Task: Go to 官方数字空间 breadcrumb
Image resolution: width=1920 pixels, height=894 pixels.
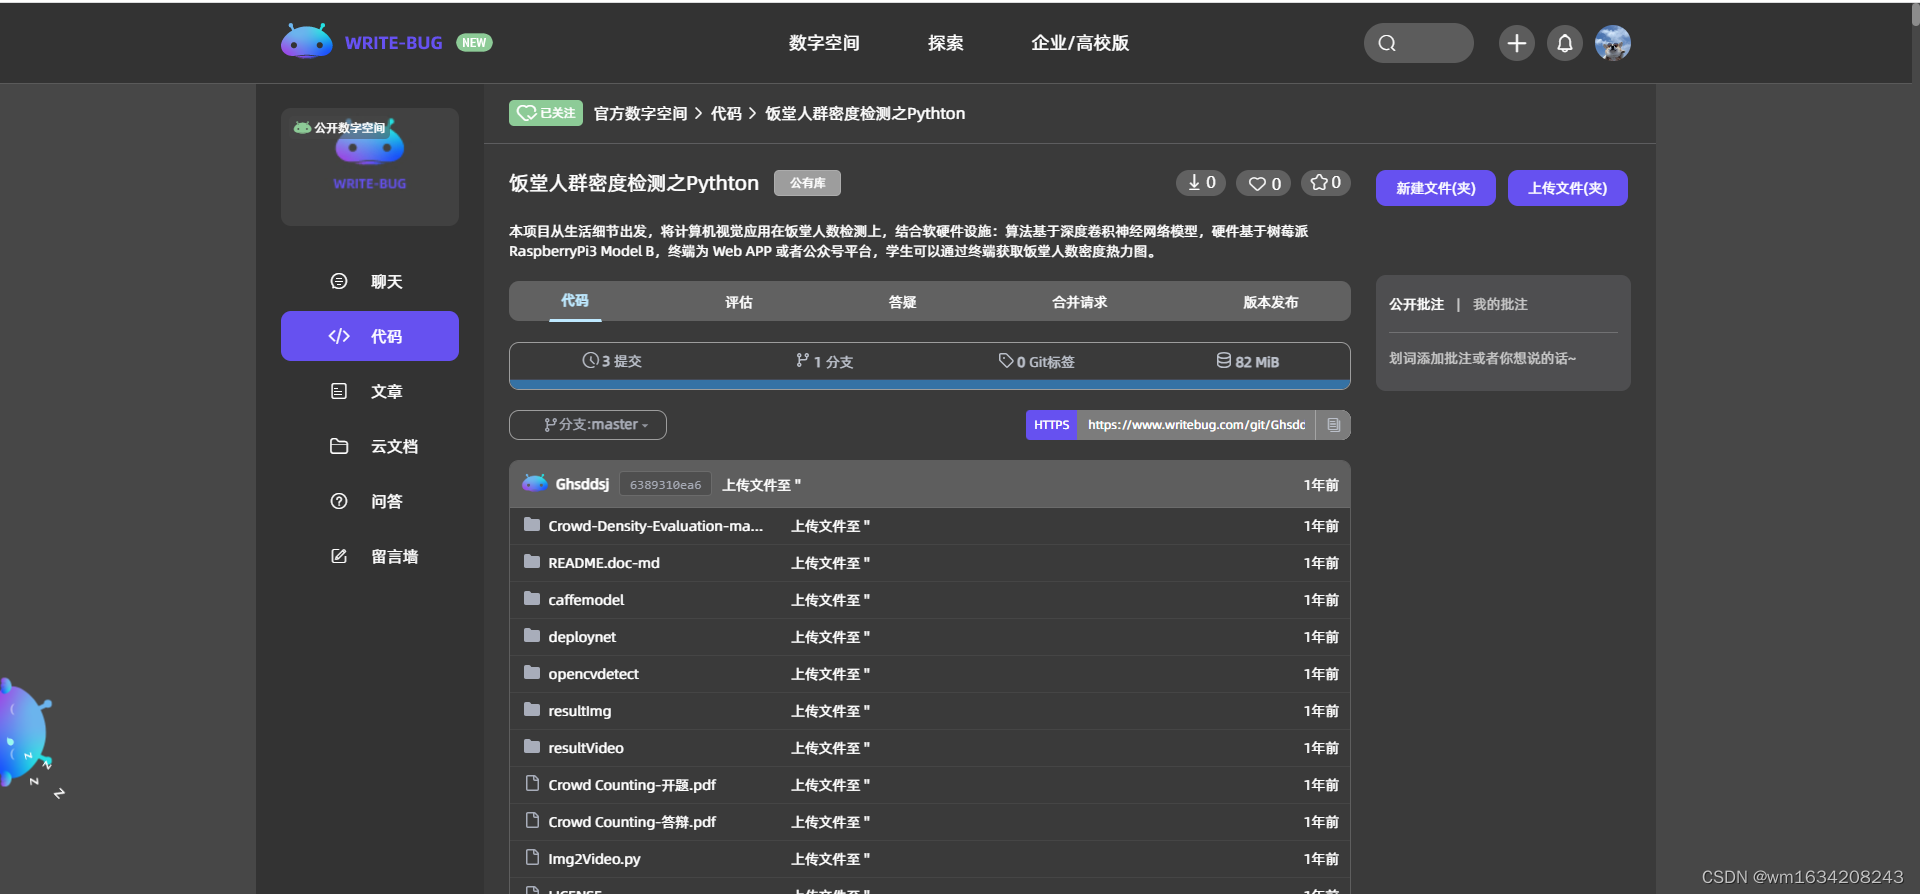Action: point(640,114)
